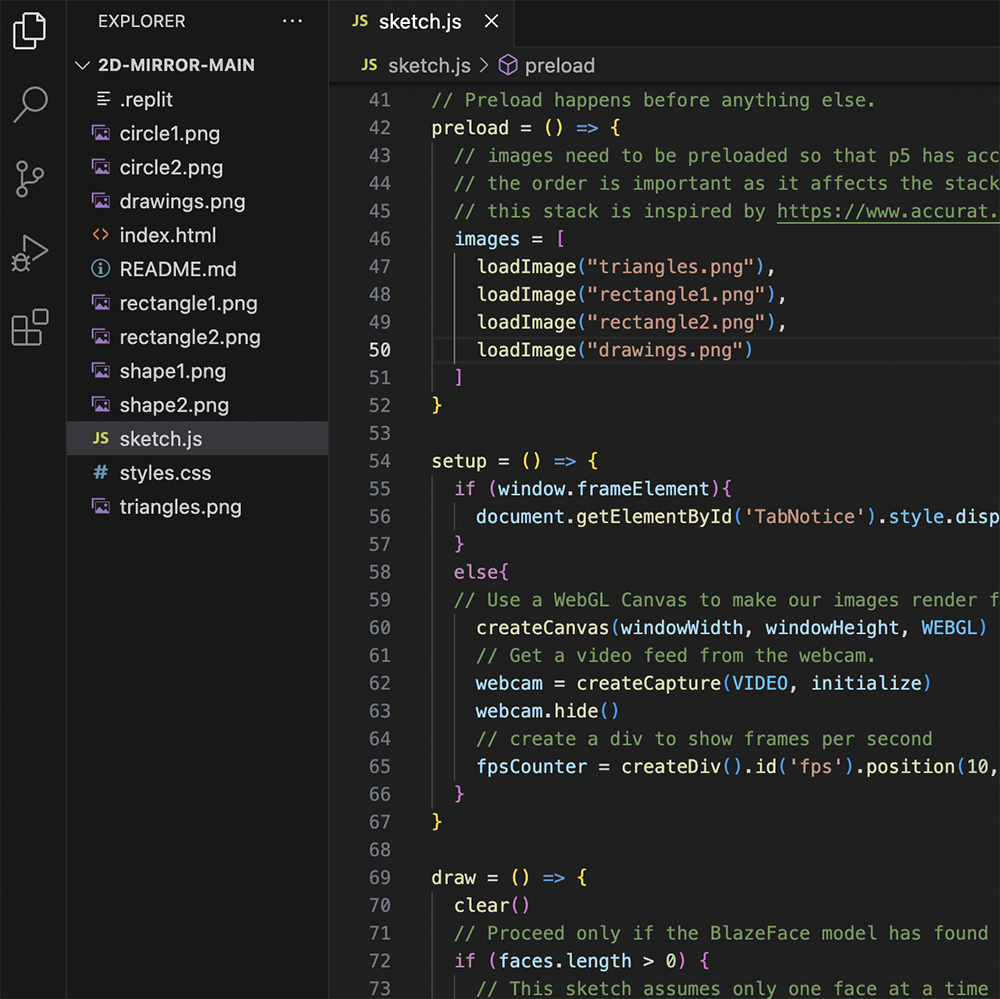The height and width of the screenshot is (999, 1000).
Task: Open the triangles.png image file
Action: (180, 507)
